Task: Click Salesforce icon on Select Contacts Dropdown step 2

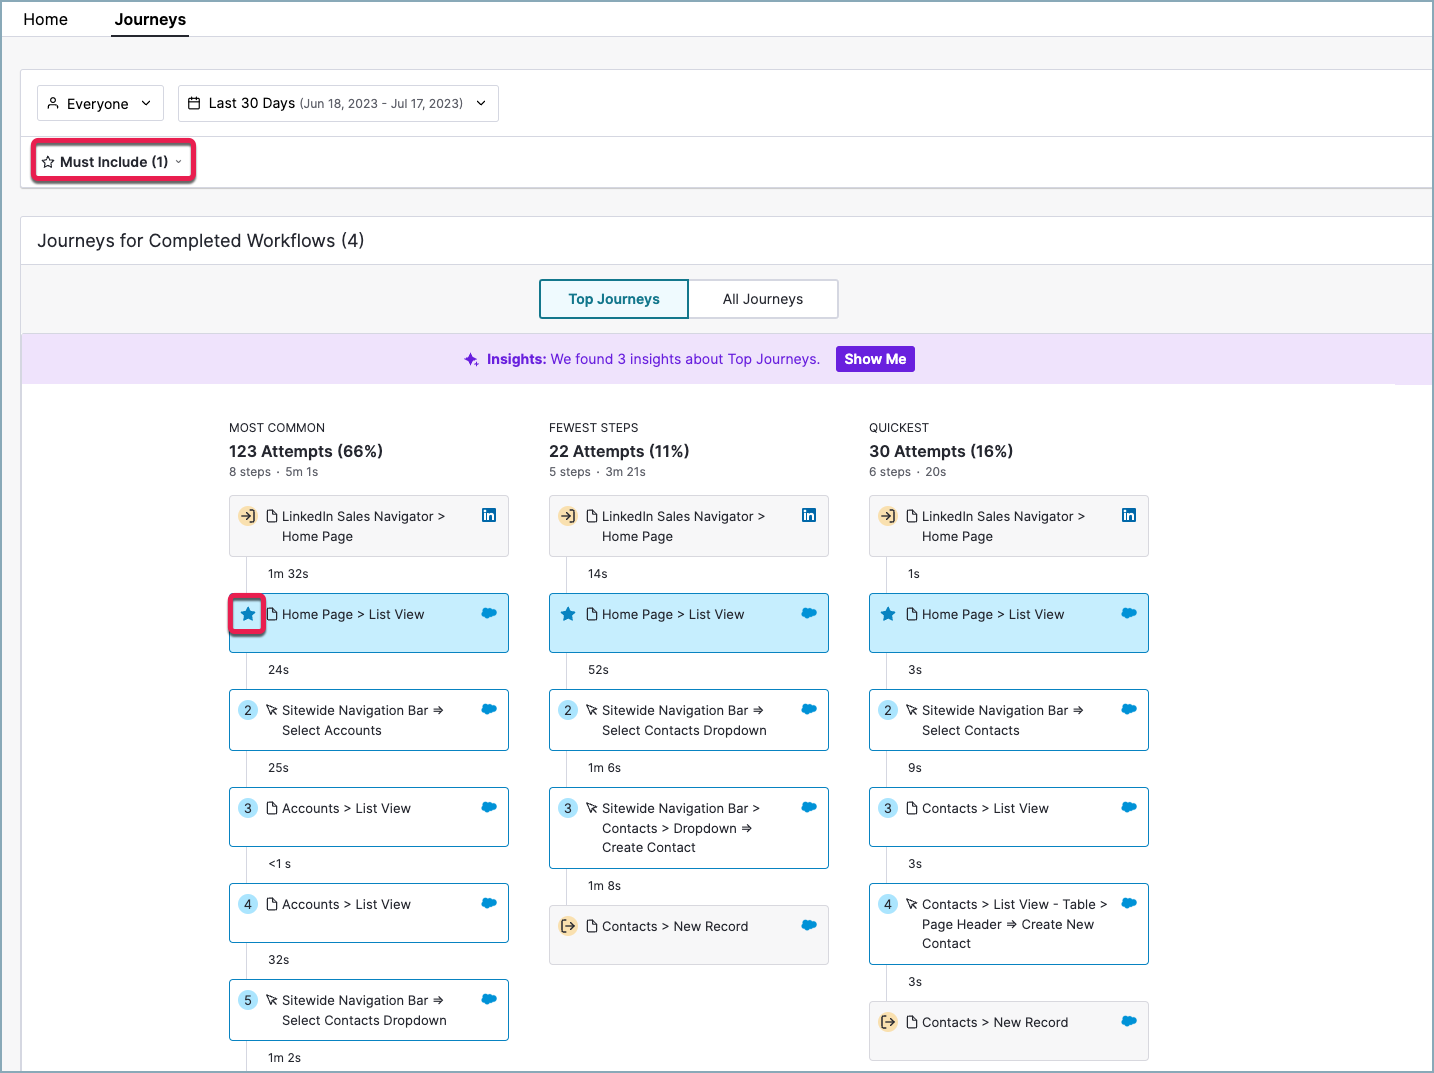Action: [x=809, y=709]
